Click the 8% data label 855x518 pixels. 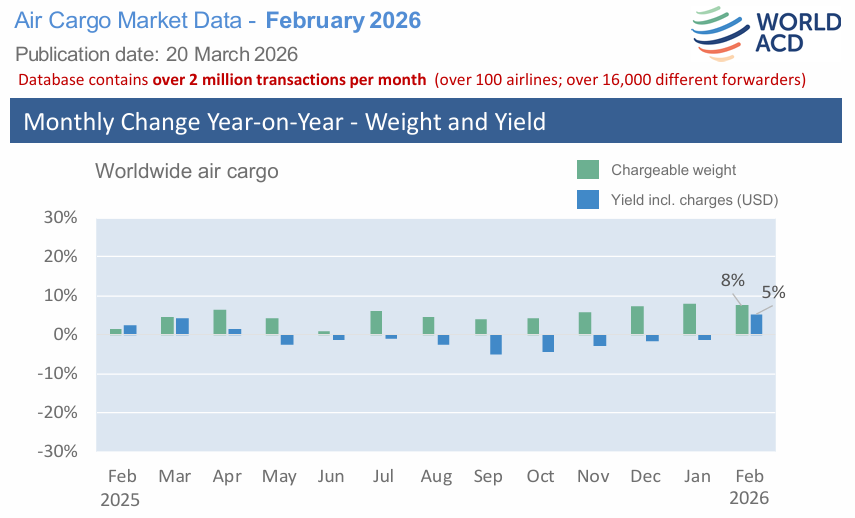(x=732, y=281)
